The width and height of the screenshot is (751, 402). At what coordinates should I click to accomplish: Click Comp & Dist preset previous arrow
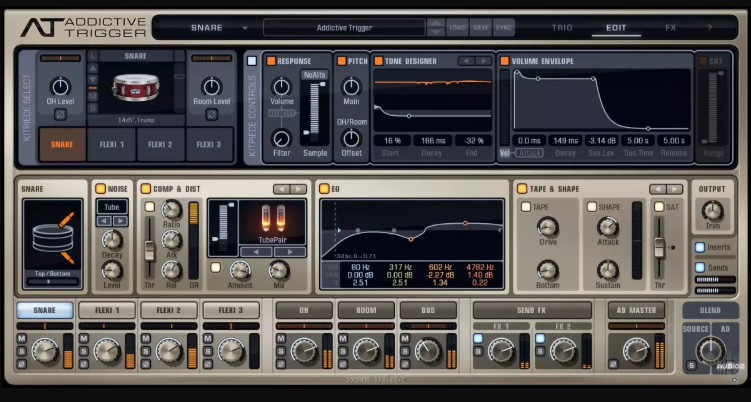click(282, 189)
